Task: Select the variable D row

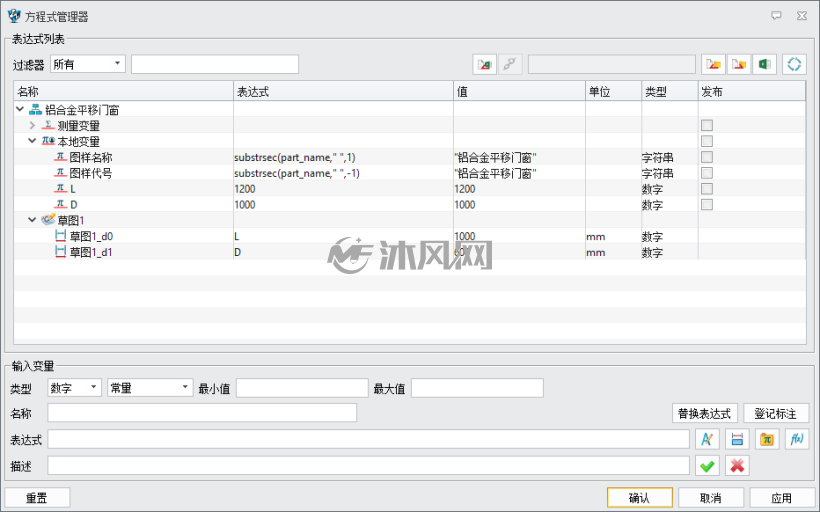Action: point(409,204)
